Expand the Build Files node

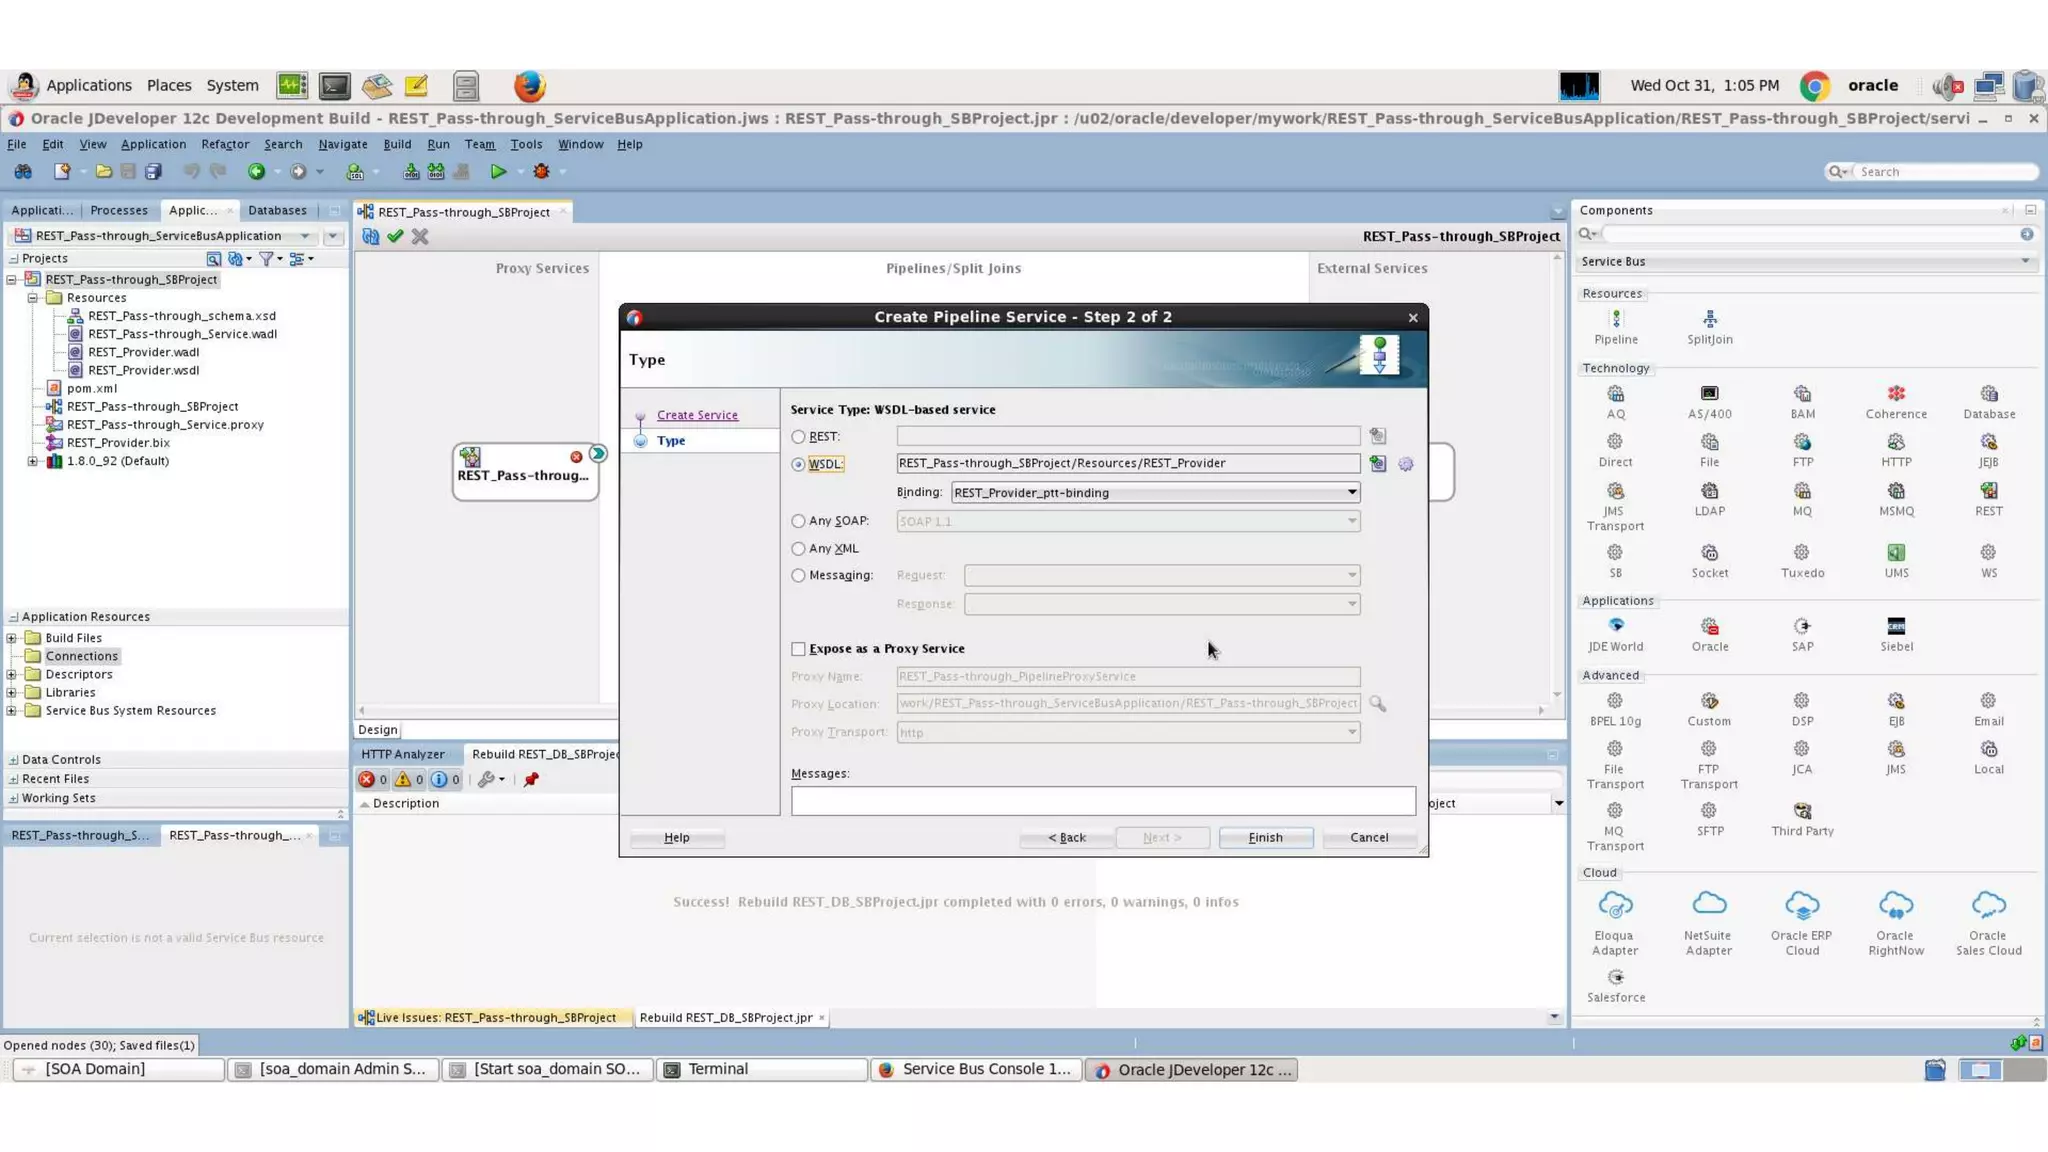12,638
